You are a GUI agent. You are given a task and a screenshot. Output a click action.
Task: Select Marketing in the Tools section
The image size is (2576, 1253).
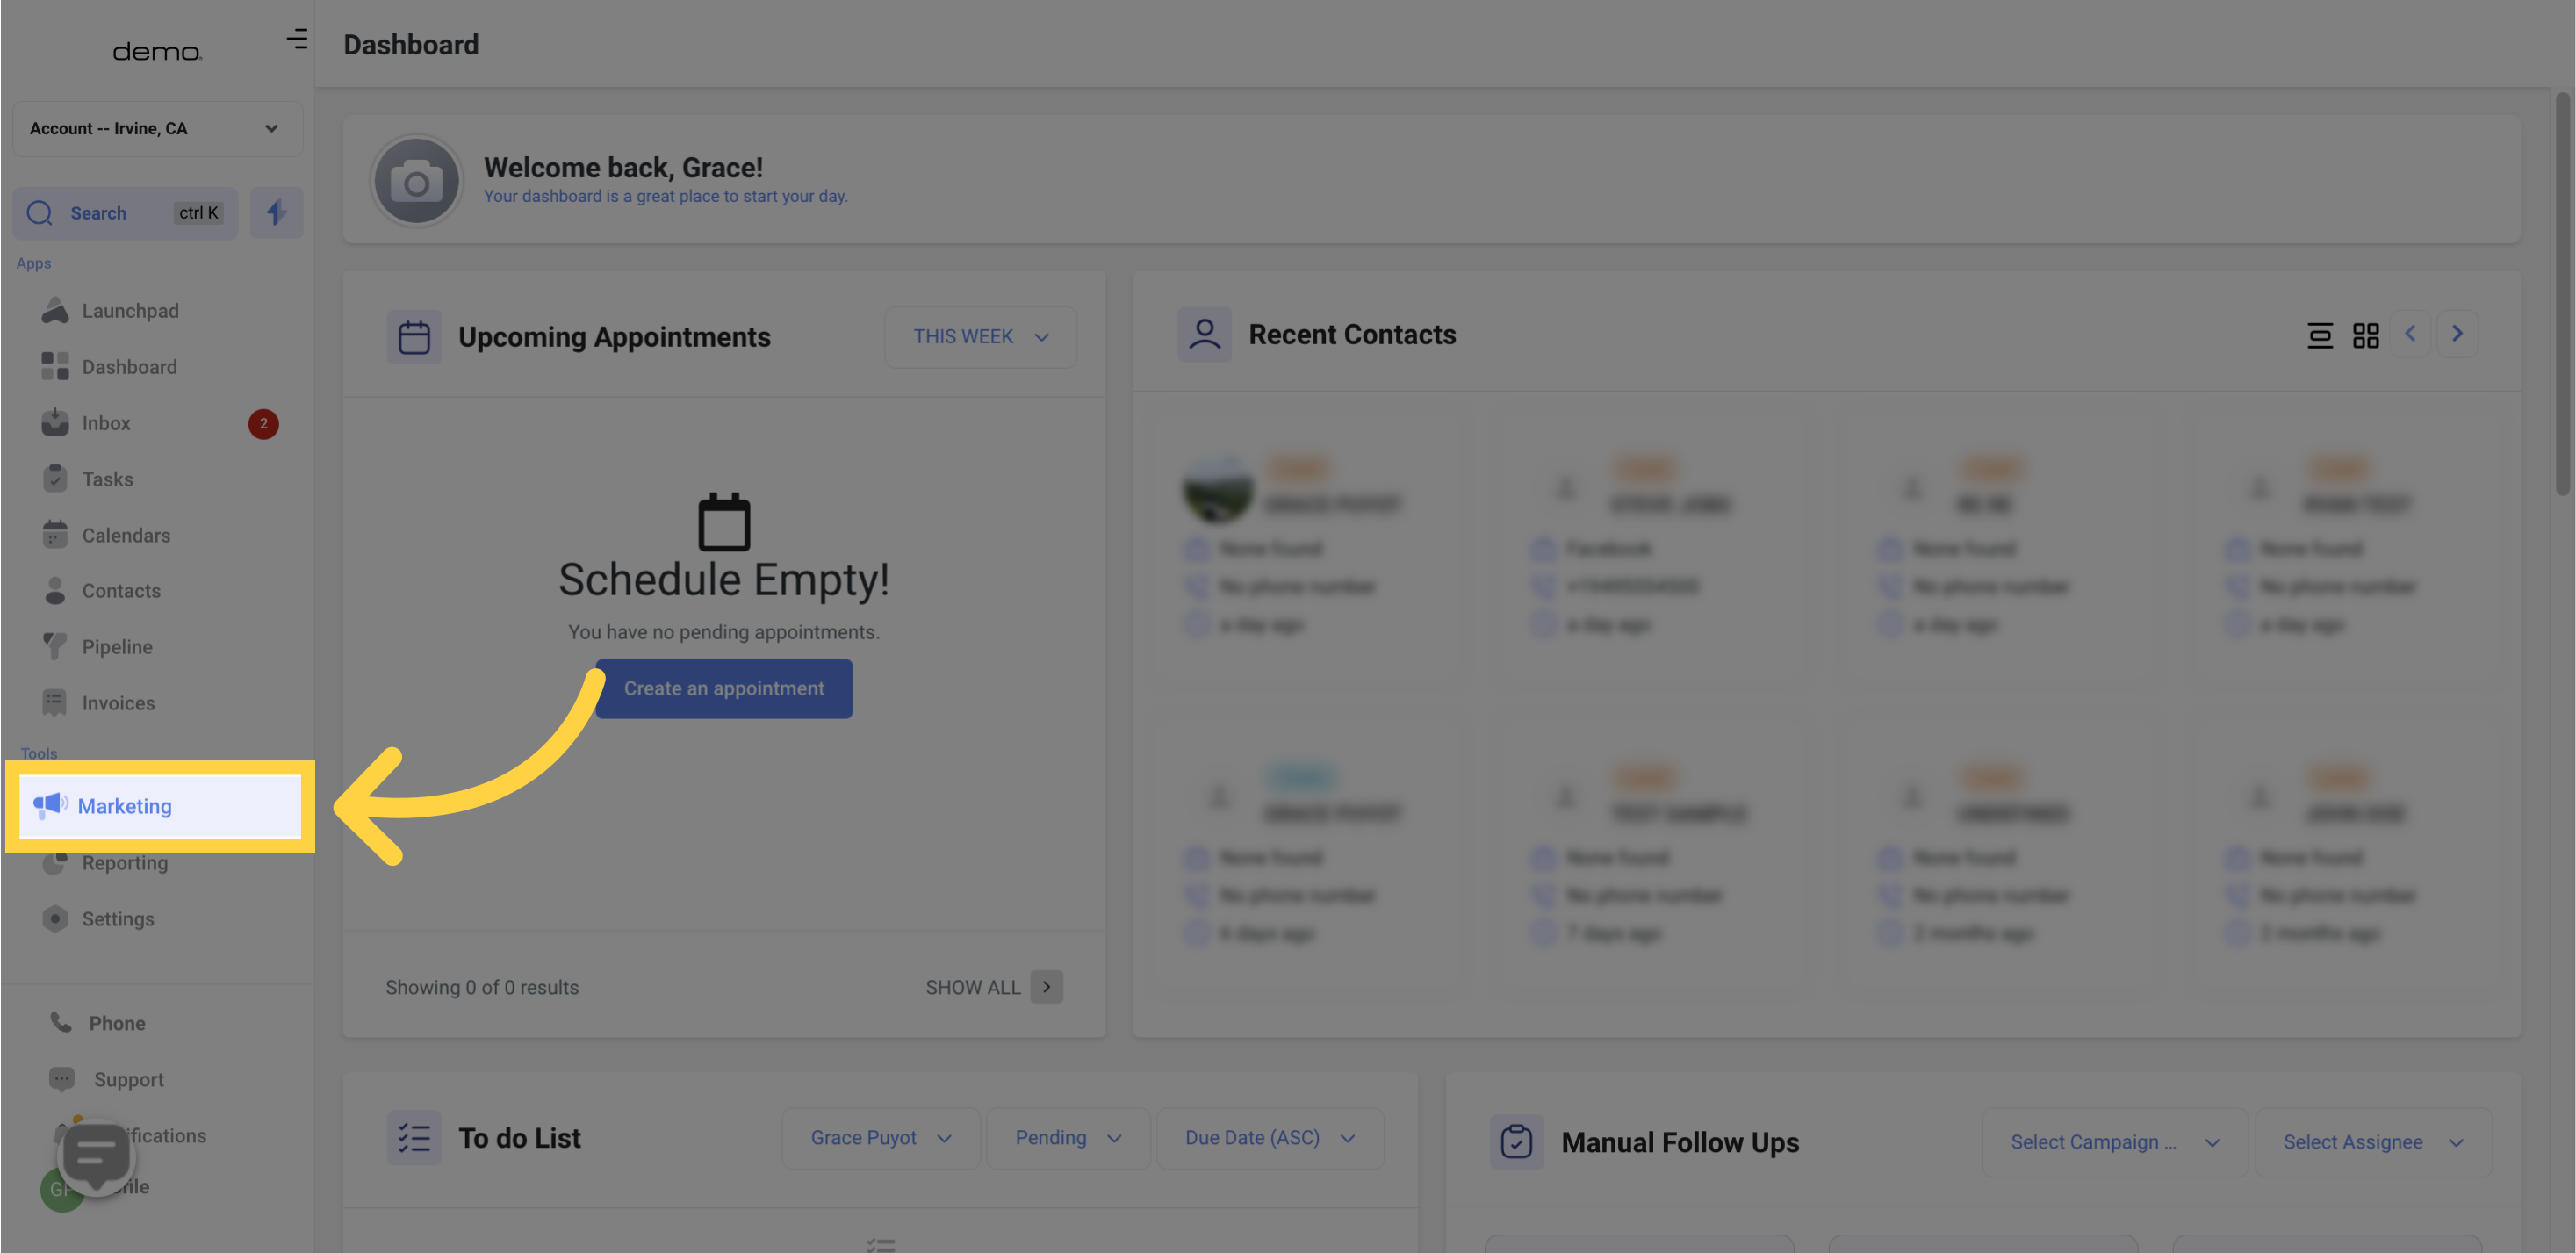click(160, 806)
